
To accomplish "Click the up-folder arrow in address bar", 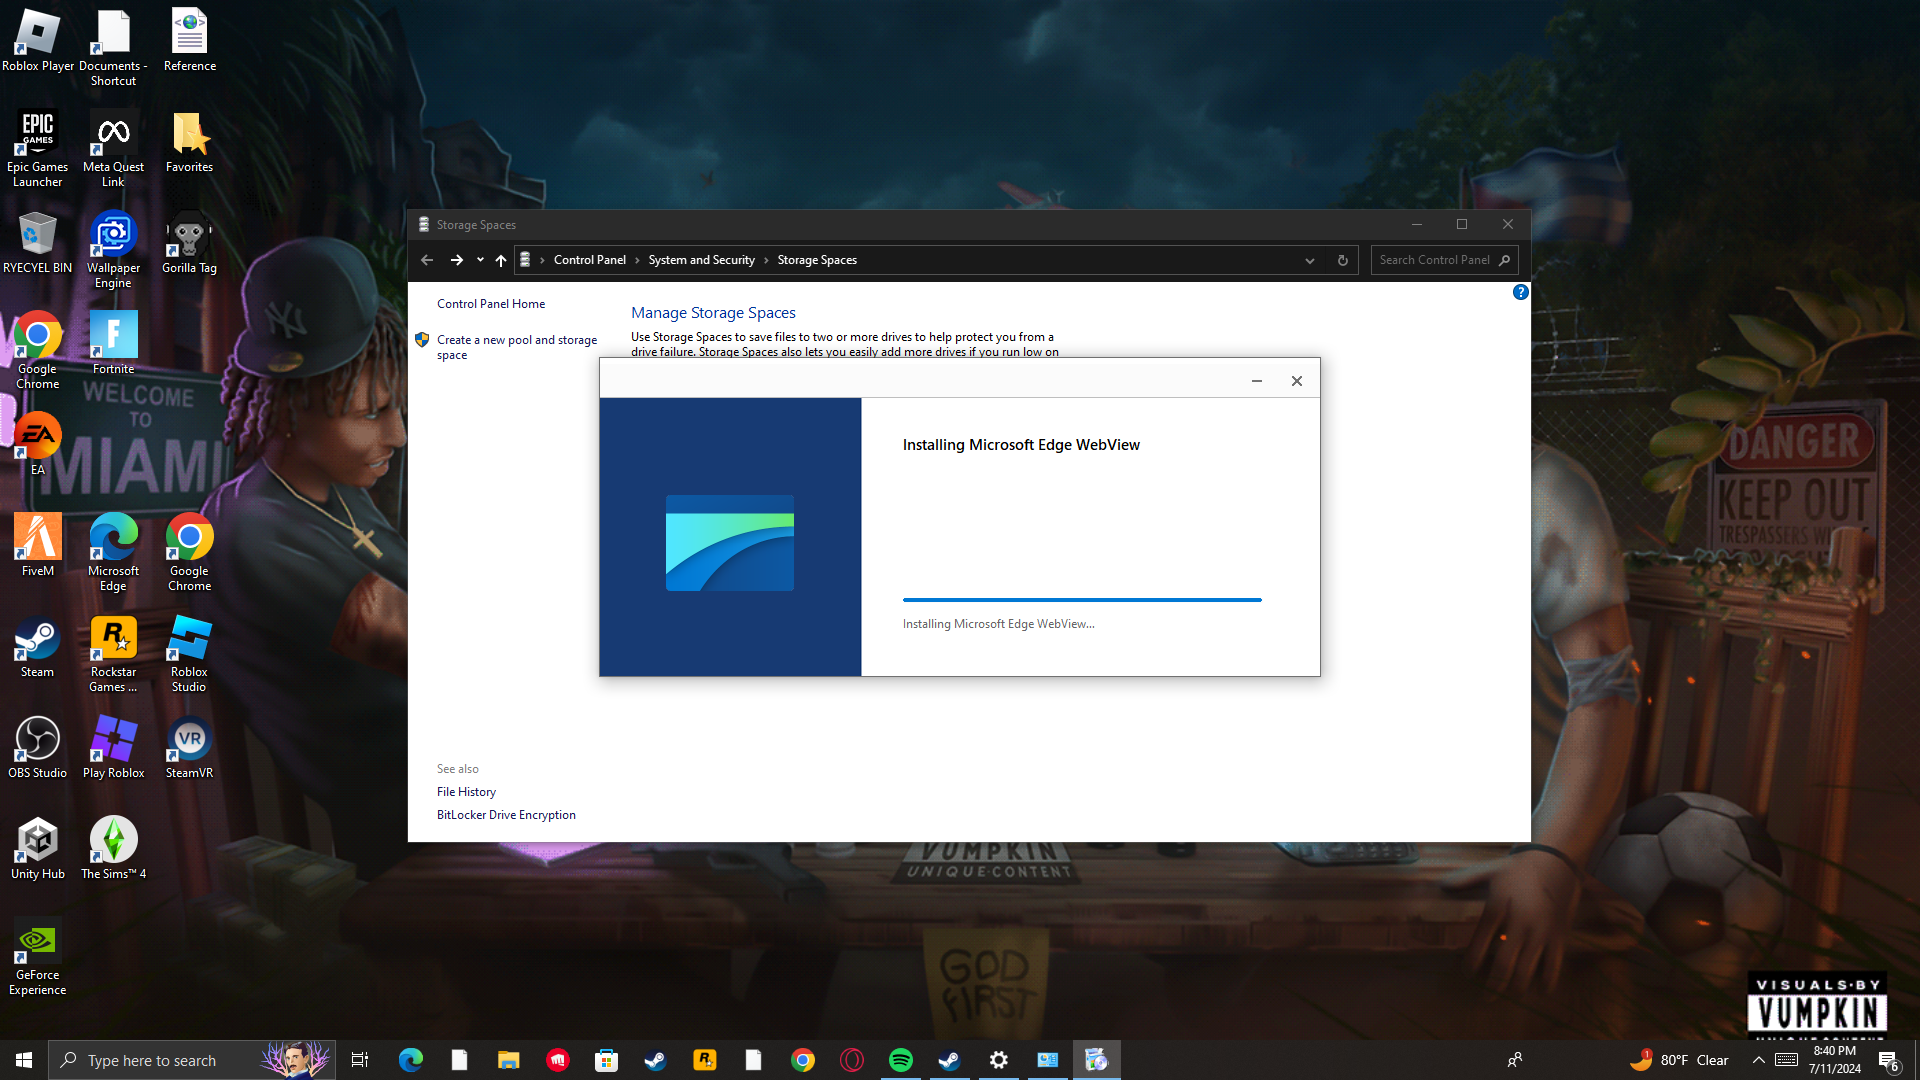I will (501, 260).
